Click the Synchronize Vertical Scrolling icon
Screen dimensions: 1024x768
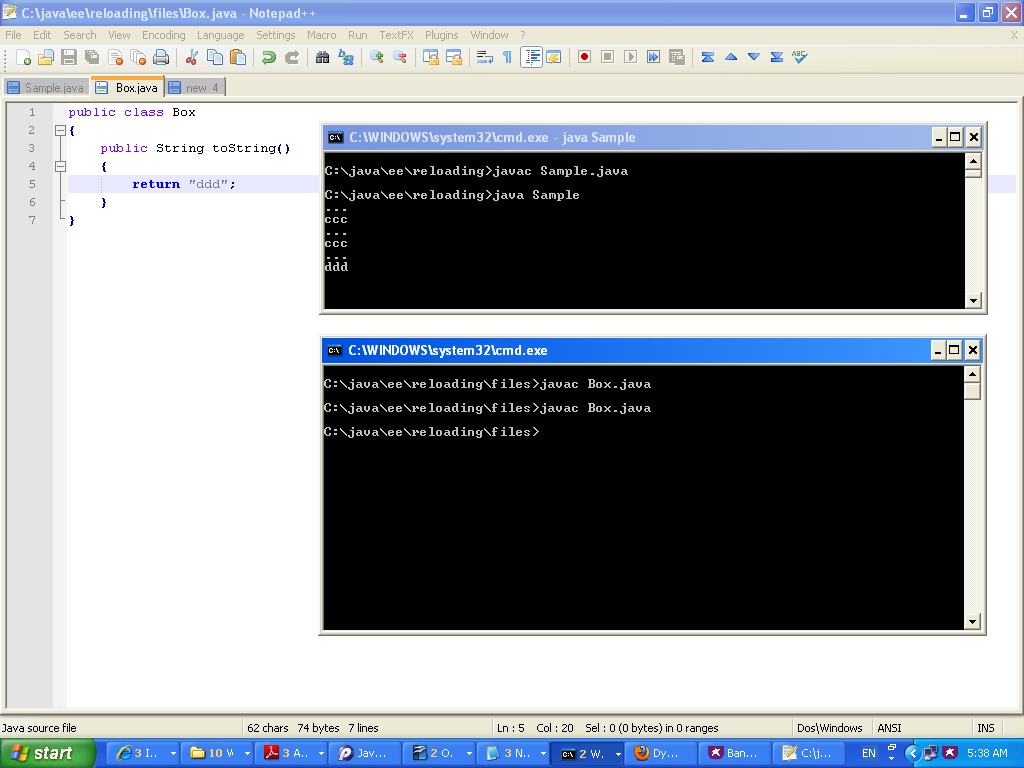click(430, 57)
